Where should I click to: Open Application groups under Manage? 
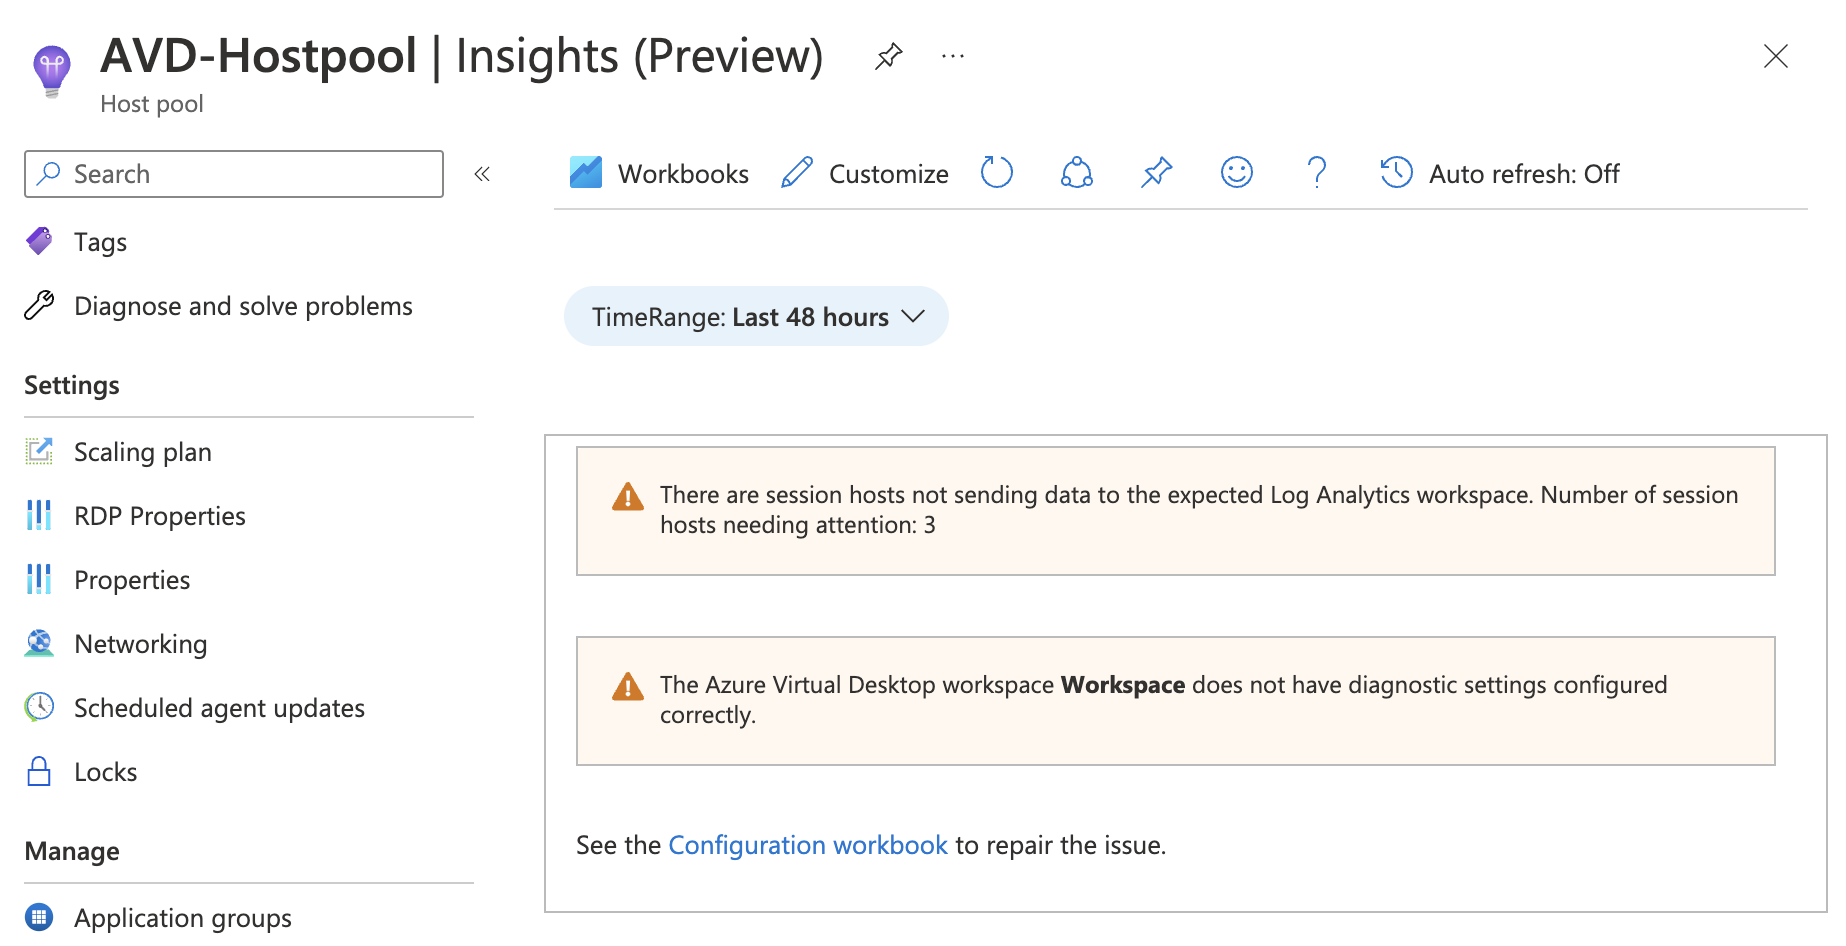pos(182,917)
